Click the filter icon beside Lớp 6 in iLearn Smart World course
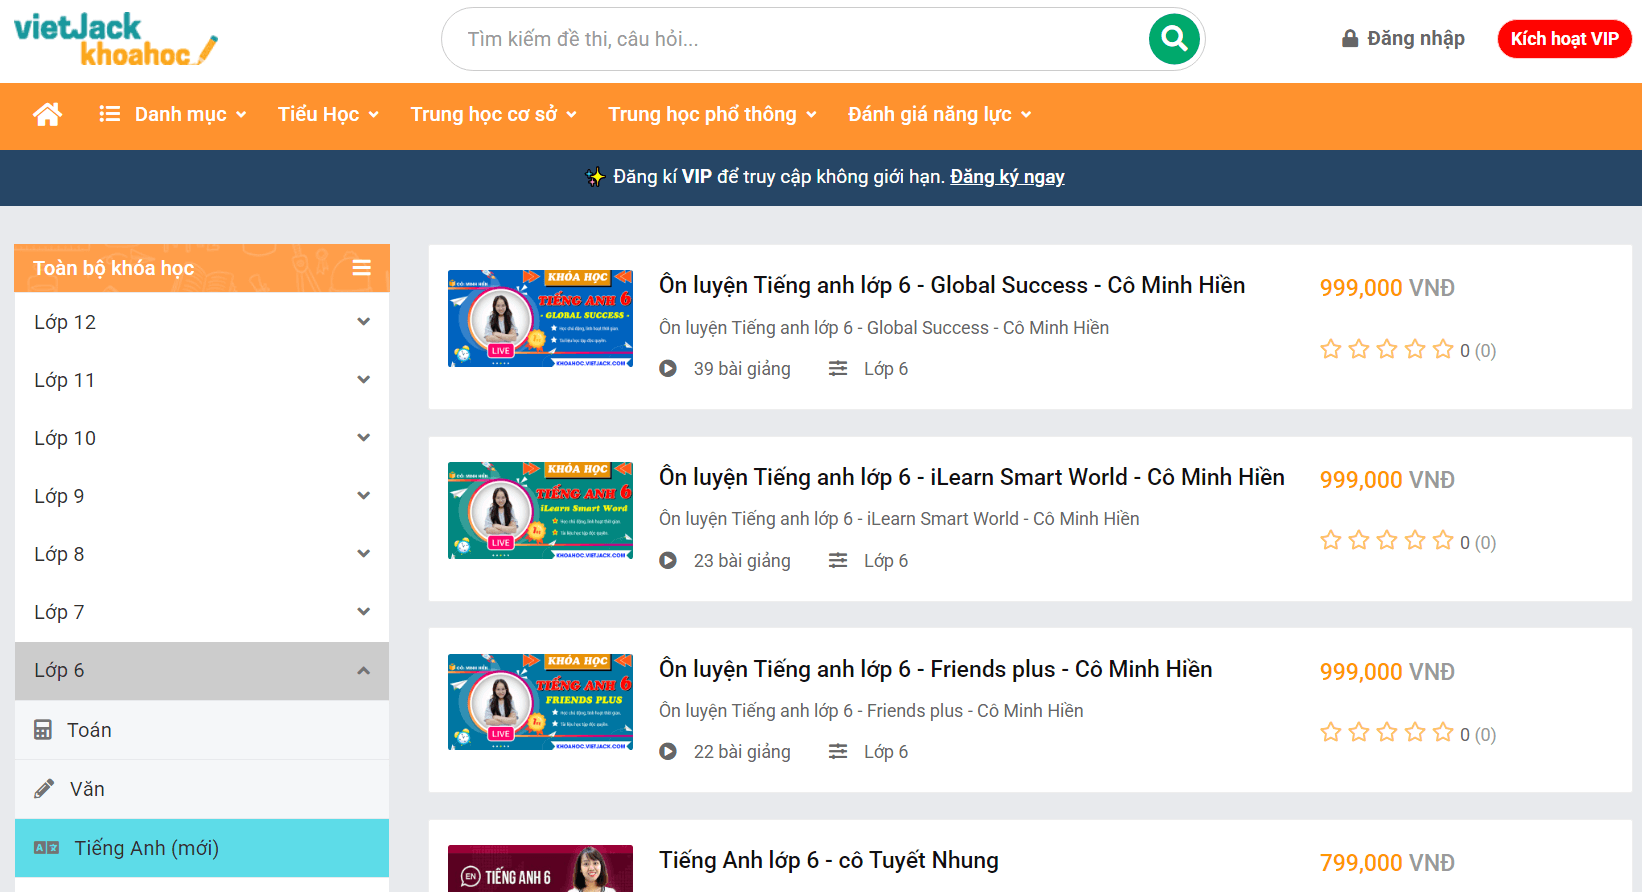Screen dimensions: 1642x892 pyautogui.click(x=838, y=561)
